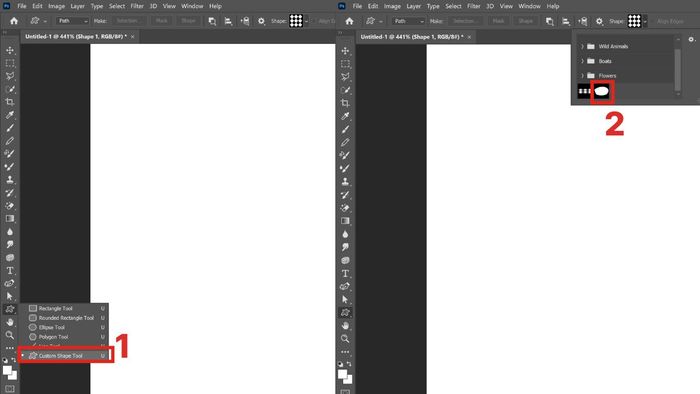700x394 pixels.
Task: Click Shape button in left window
Action: [x=188, y=21]
